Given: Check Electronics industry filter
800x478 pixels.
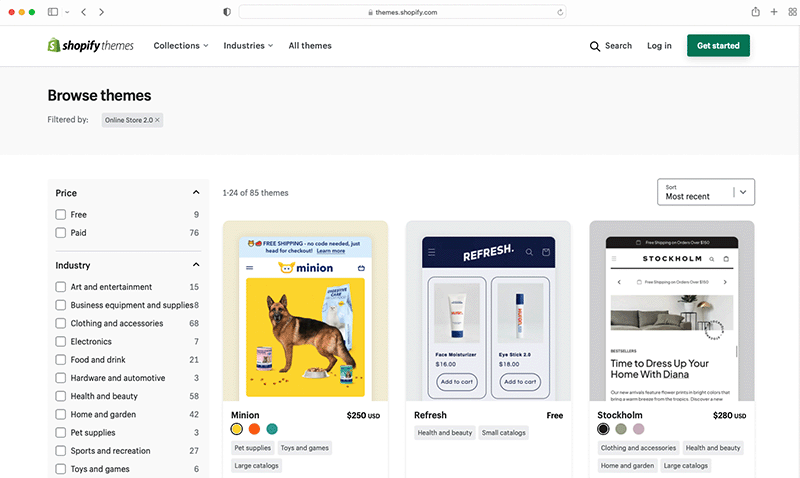Looking at the screenshot, I should point(61,342).
